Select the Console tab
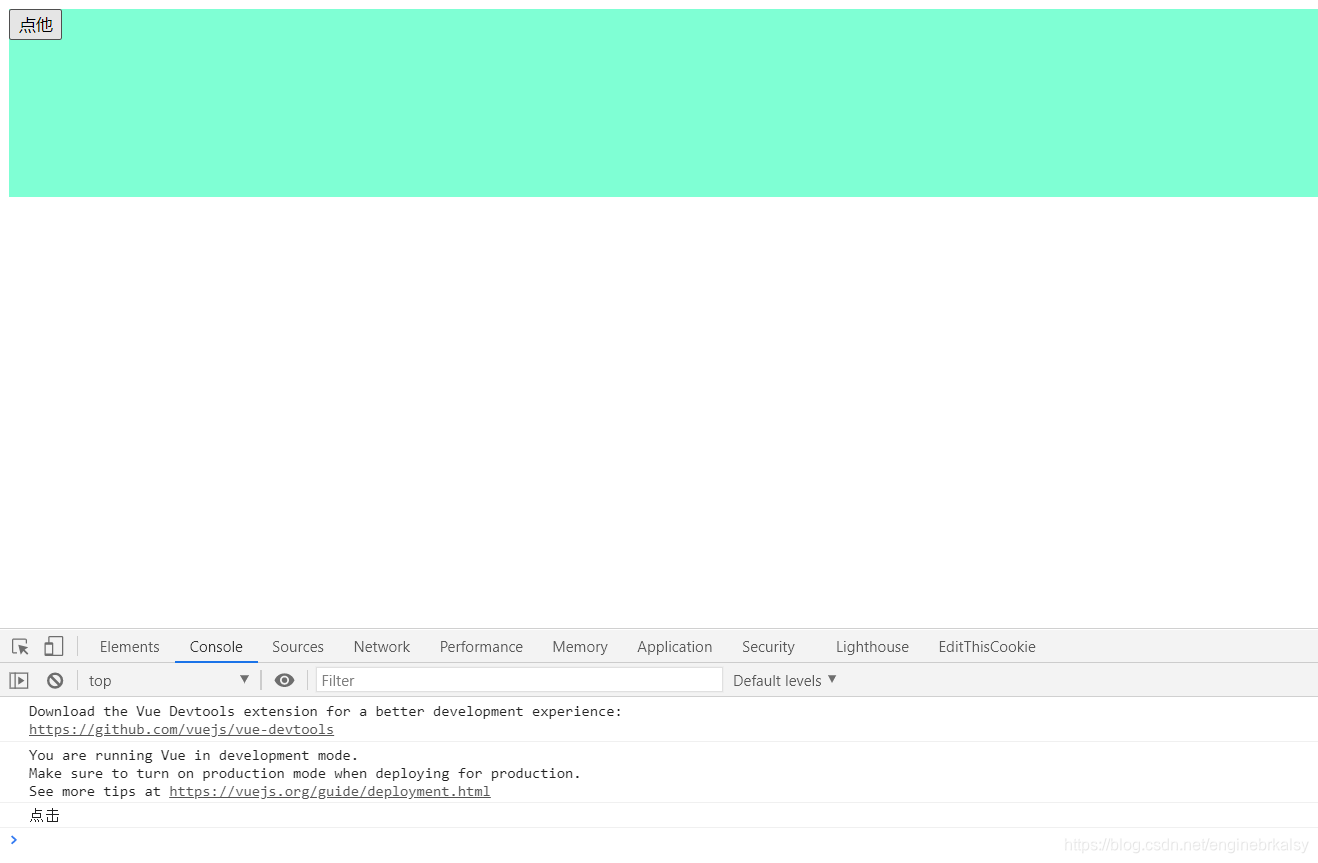The image size is (1318, 863). [x=216, y=647]
